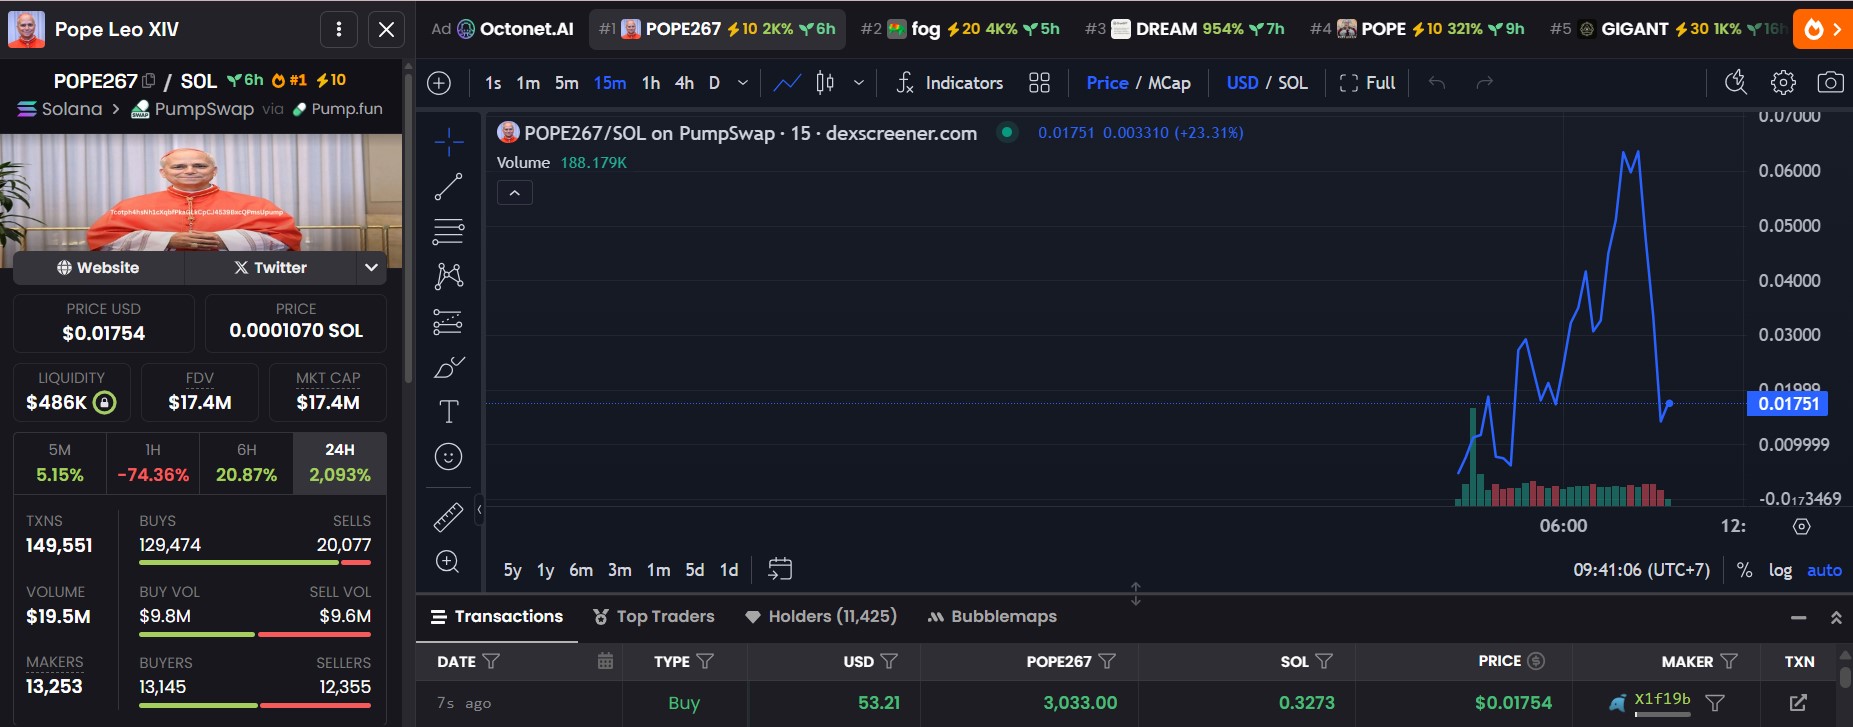
Task: Take a chart snapshot with camera icon
Action: pos(1830,83)
